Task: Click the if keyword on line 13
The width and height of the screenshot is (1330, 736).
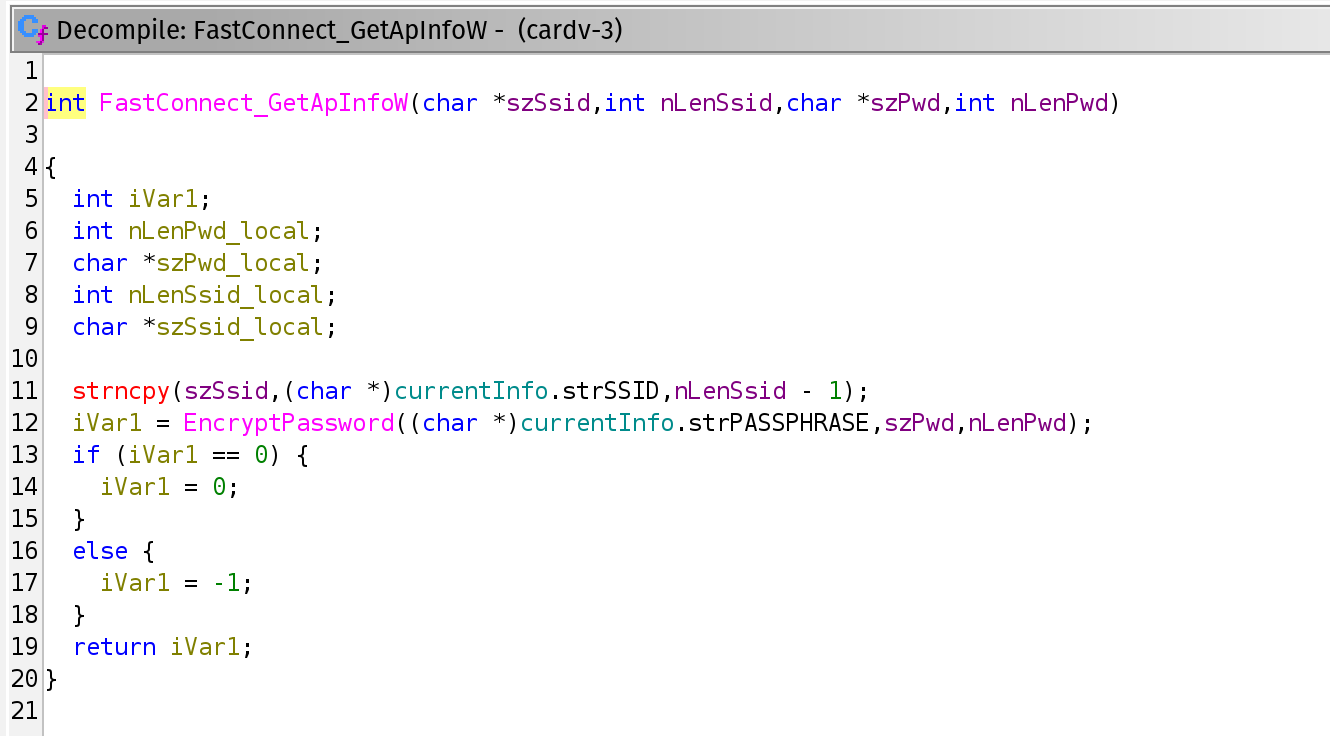Action: [87, 455]
